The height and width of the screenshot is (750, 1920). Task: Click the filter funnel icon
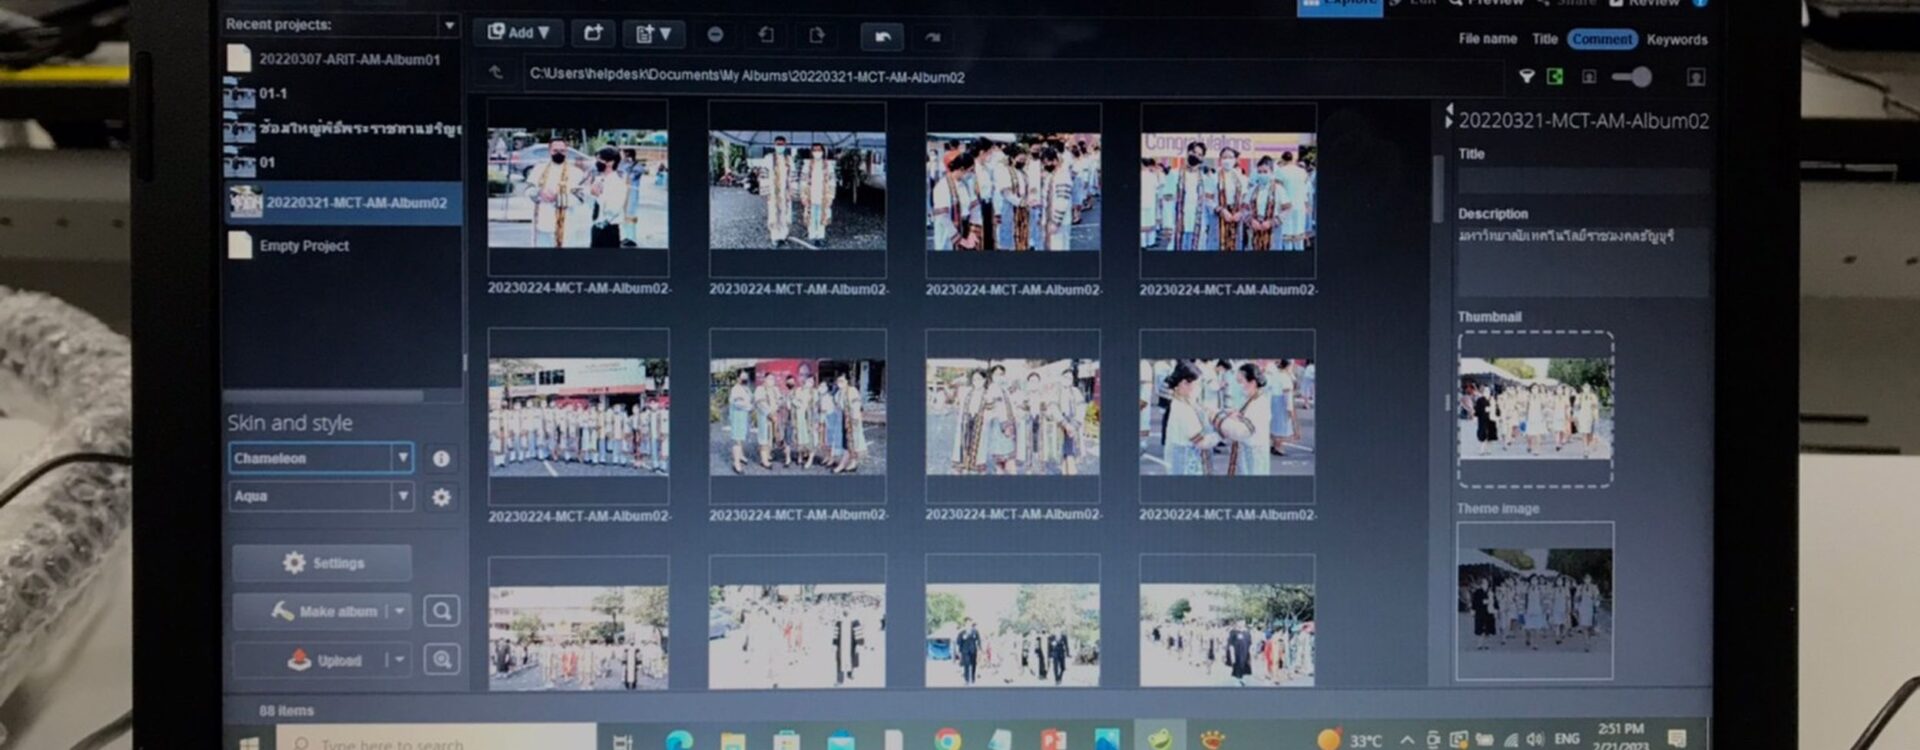1526,77
